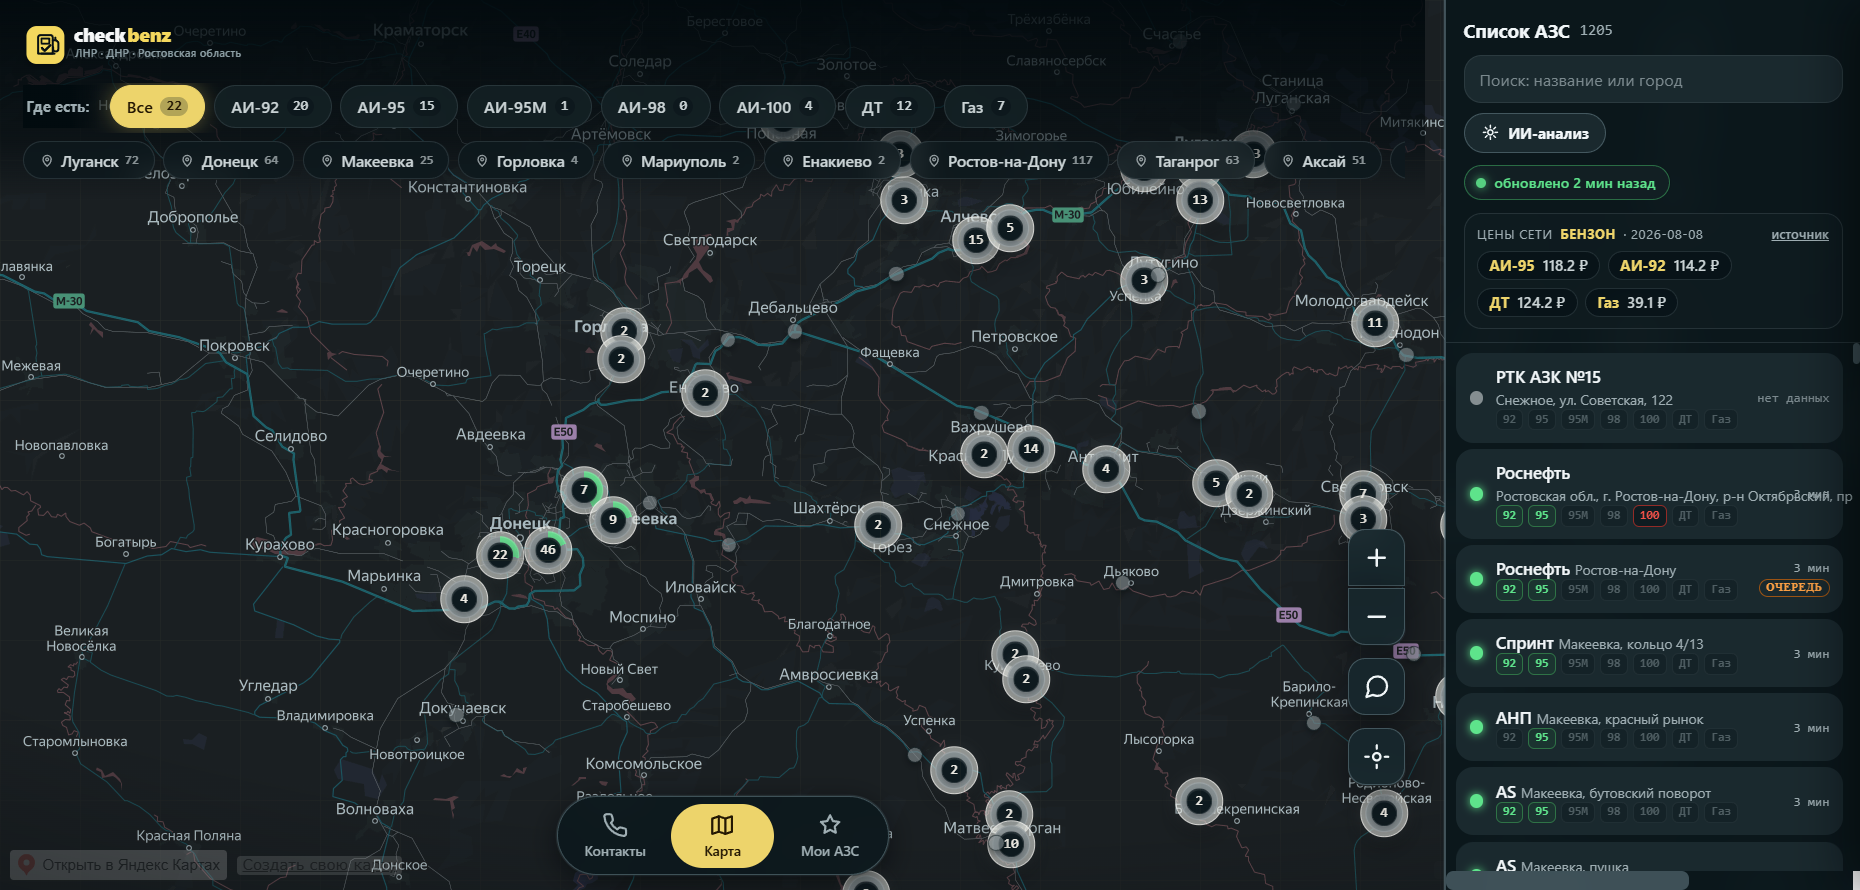
Task: Center the map on my location
Action: tap(1376, 756)
